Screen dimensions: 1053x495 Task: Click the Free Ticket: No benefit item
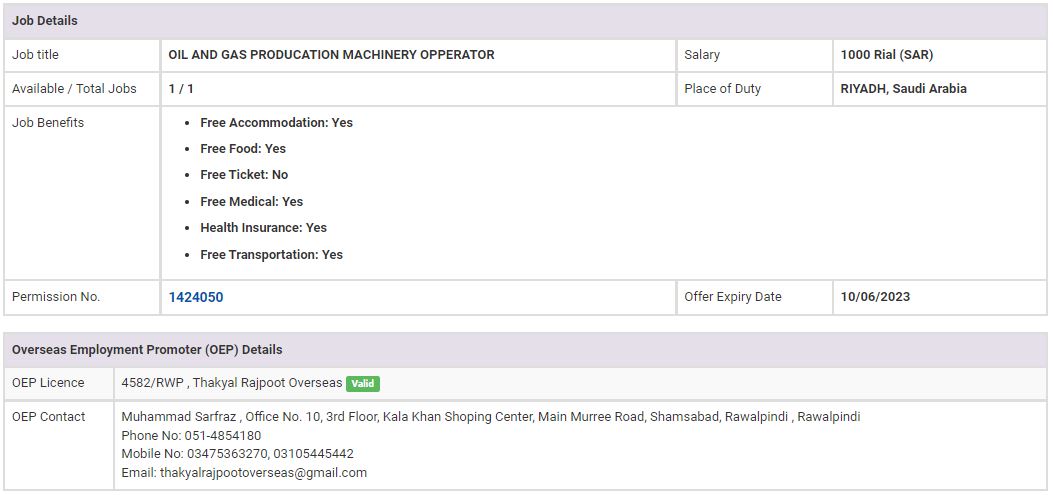point(244,175)
